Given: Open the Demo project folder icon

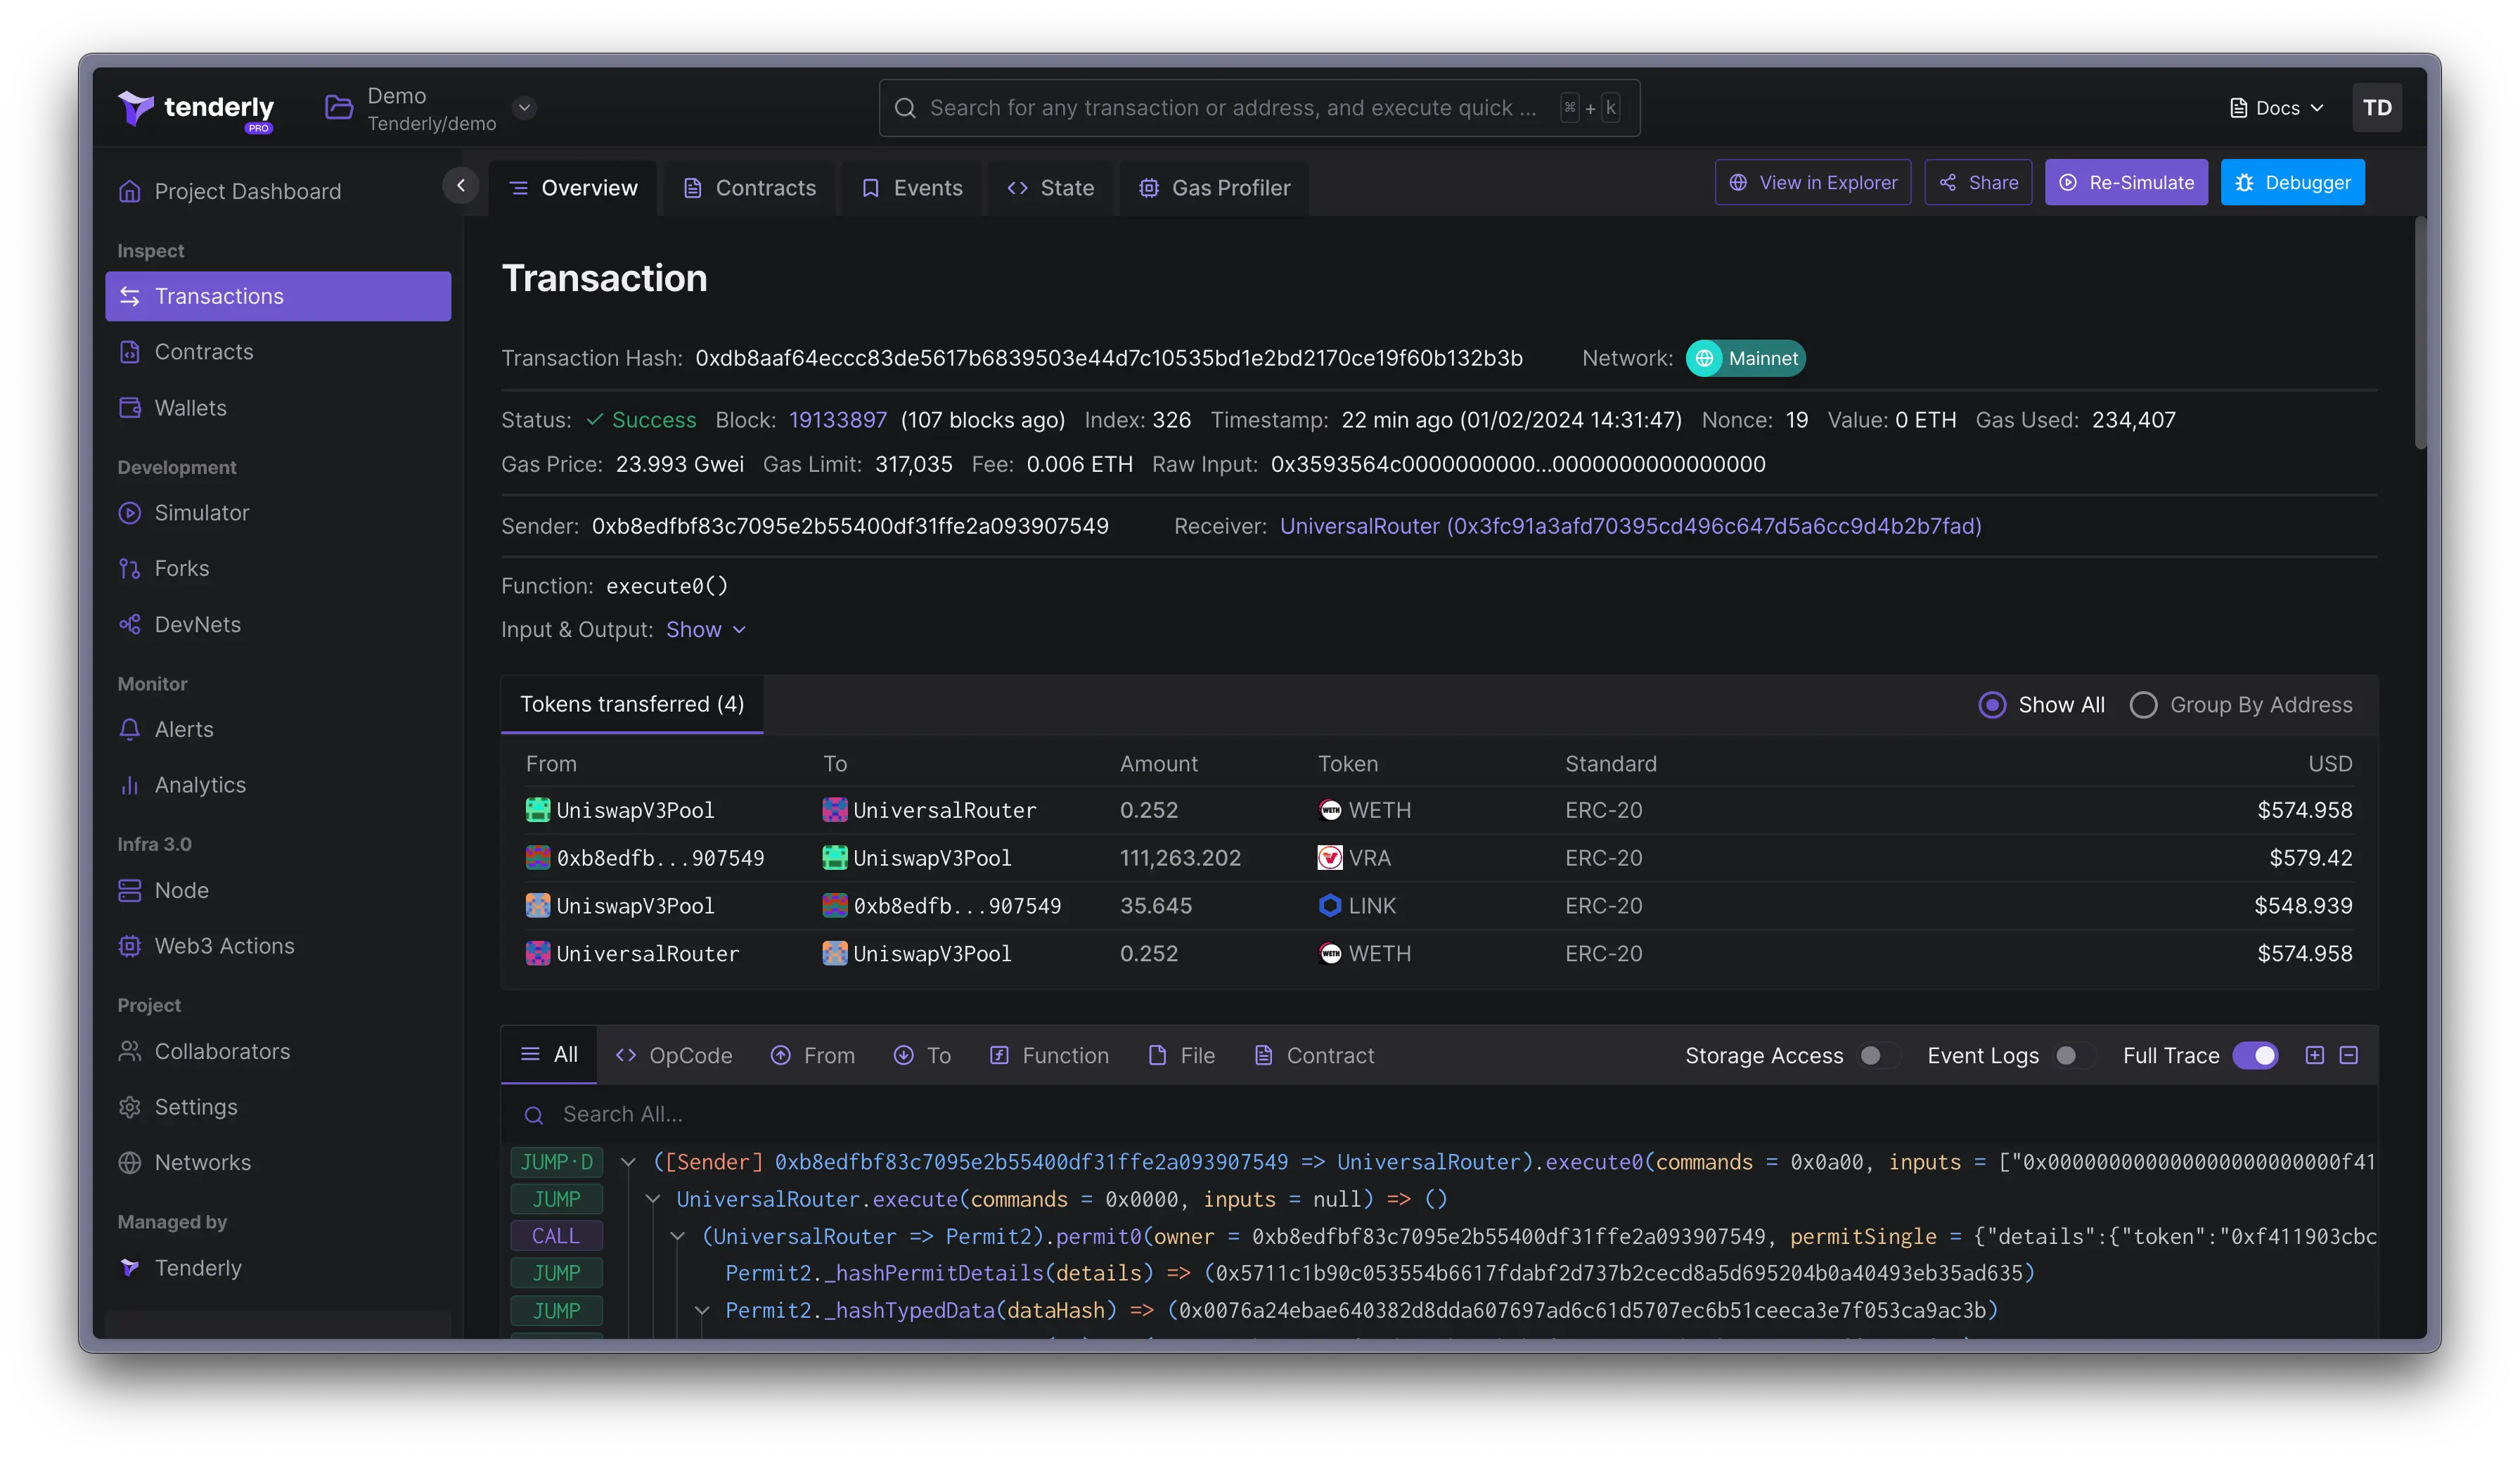Looking at the screenshot, I should coord(339,107).
